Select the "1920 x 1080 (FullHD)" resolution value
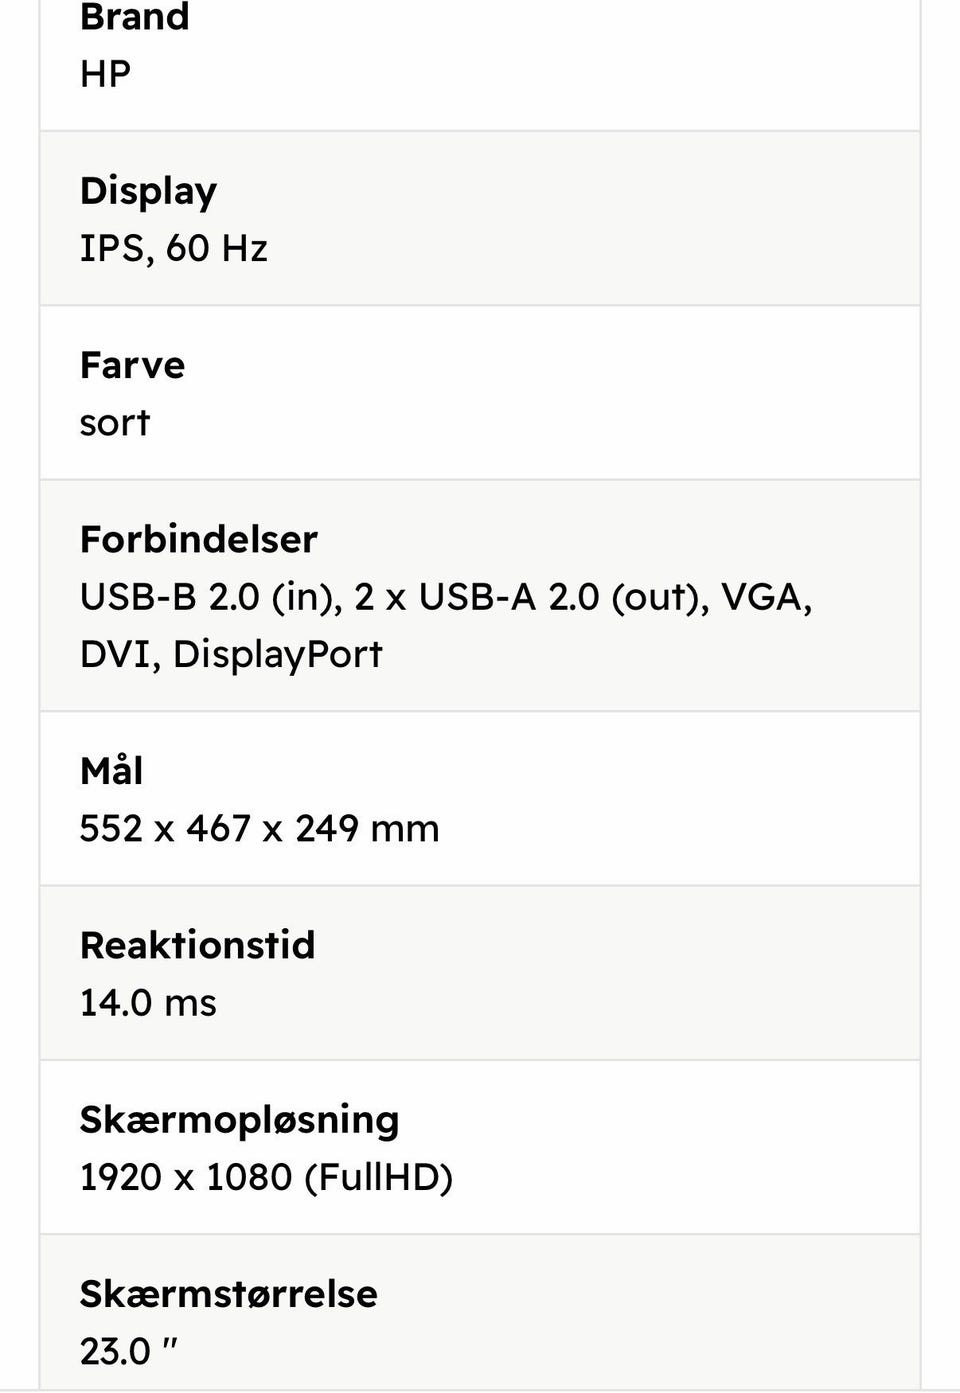Image resolution: width=960 pixels, height=1393 pixels. pyautogui.click(x=266, y=1177)
